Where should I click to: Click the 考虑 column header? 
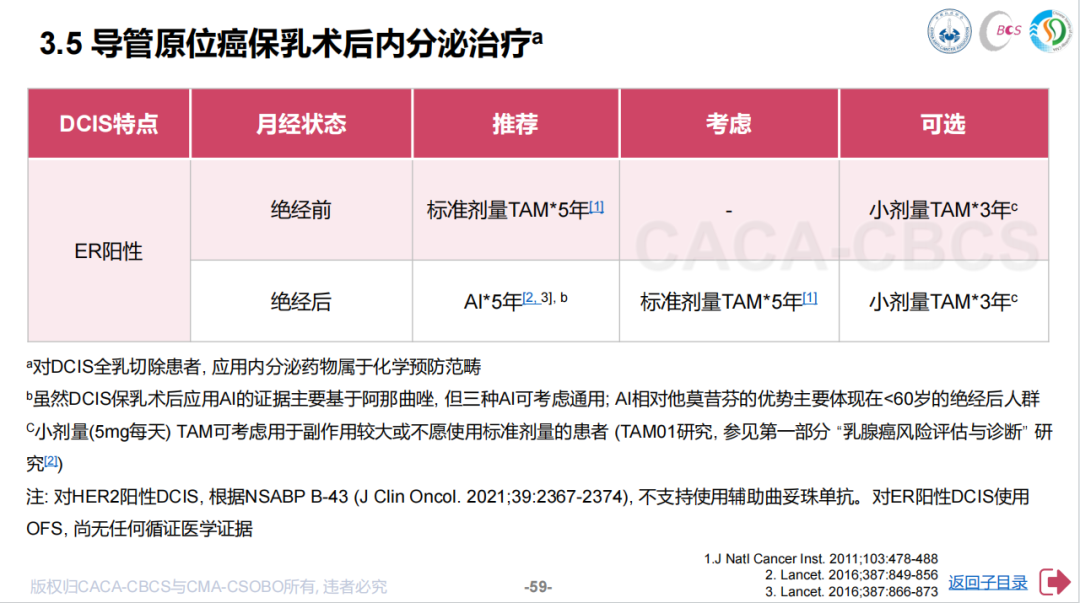(x=728, y=124)
